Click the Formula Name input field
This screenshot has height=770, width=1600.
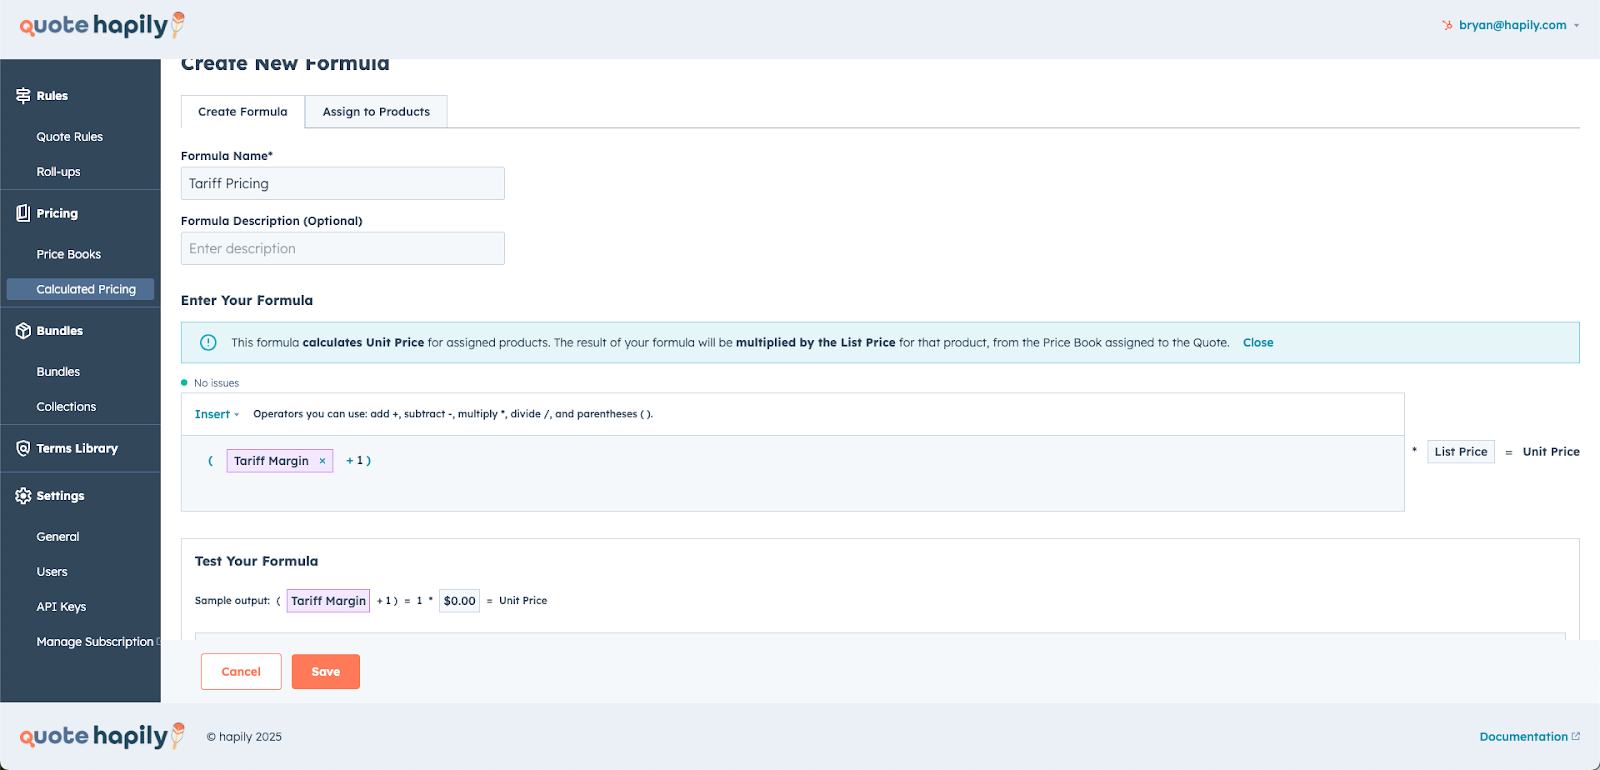pyautogui.click(x=342, y=184)
